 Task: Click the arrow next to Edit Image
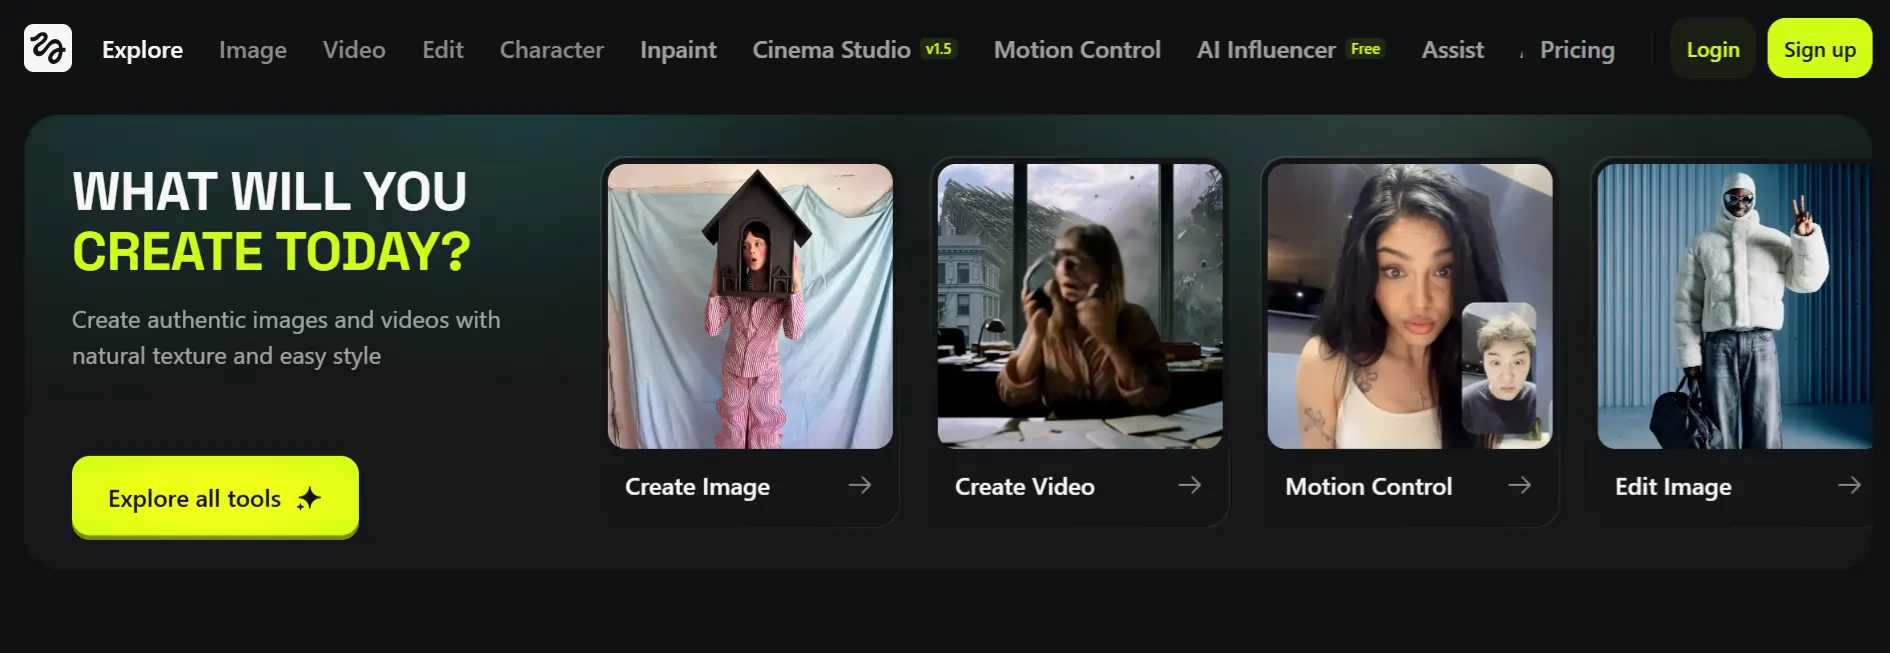point(1849,485)
